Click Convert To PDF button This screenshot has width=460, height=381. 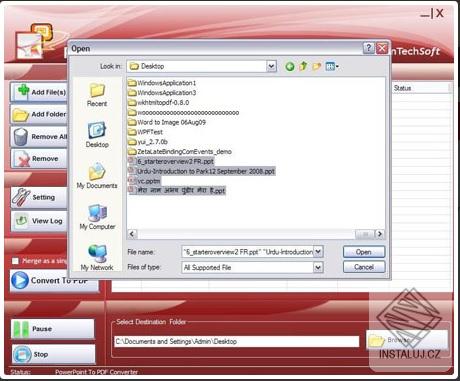click(54, 281)
